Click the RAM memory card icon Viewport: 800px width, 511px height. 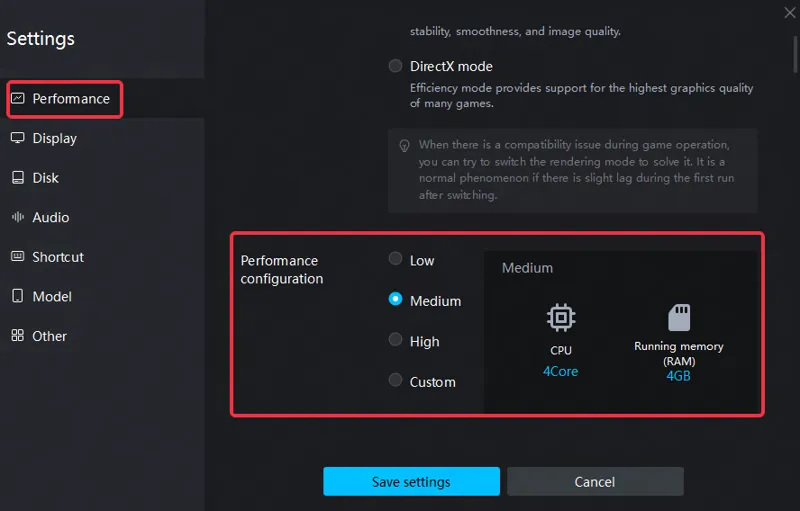point(679,317)
